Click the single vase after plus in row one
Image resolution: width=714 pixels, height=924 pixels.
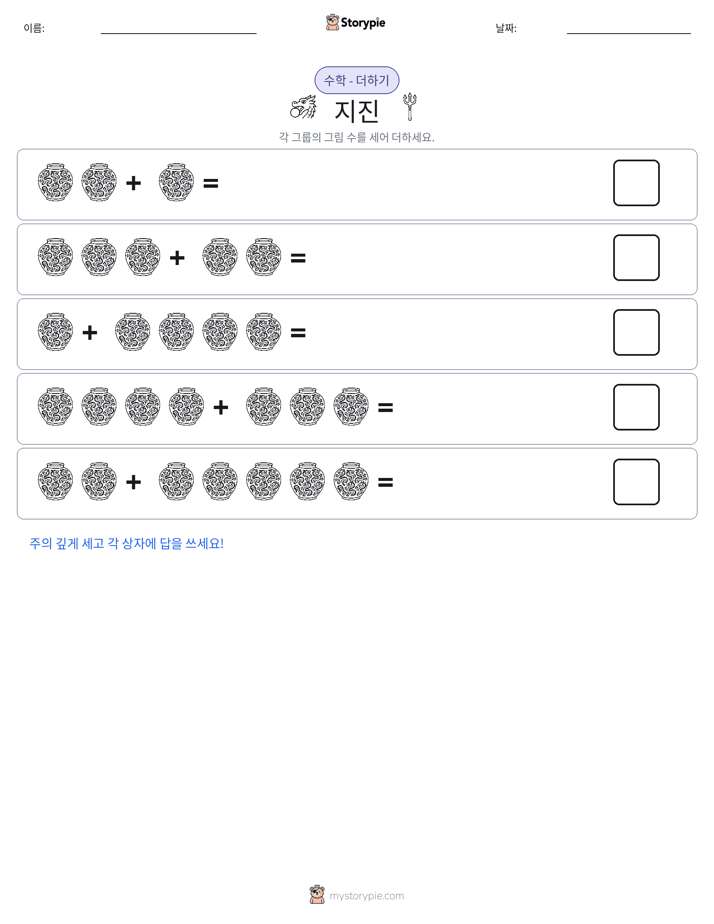click(x=176, y=183)
